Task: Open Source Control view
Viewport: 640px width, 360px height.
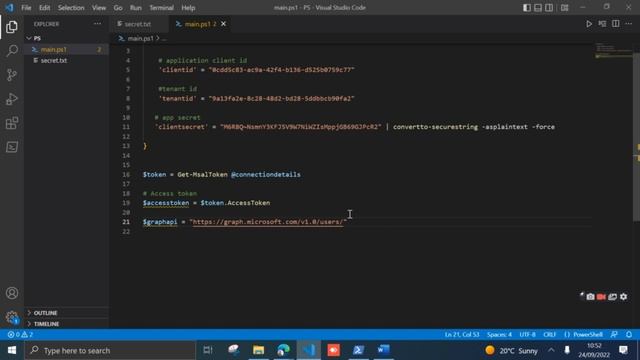Action: click(12, 75)
